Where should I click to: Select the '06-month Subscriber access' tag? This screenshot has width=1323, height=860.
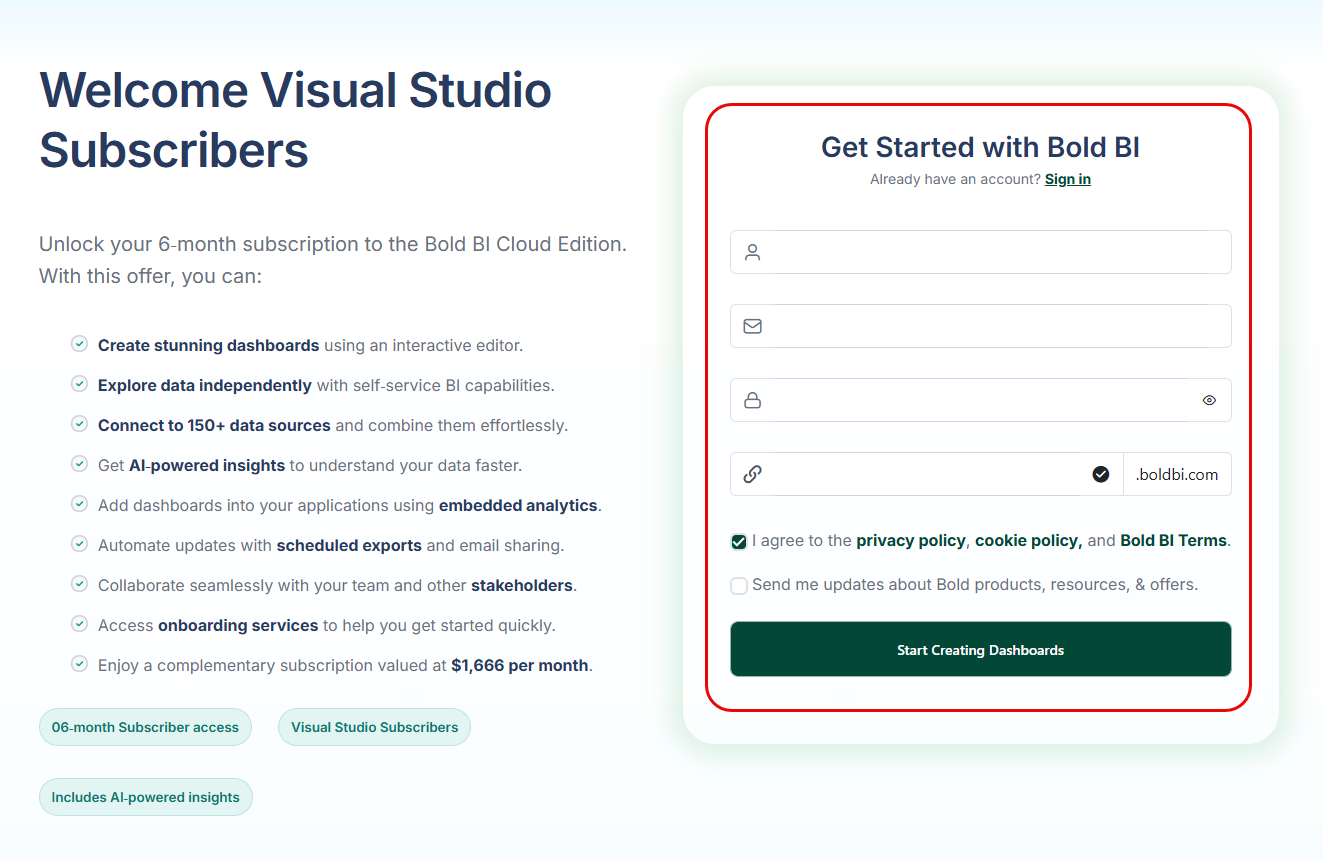tap(145, 727)
